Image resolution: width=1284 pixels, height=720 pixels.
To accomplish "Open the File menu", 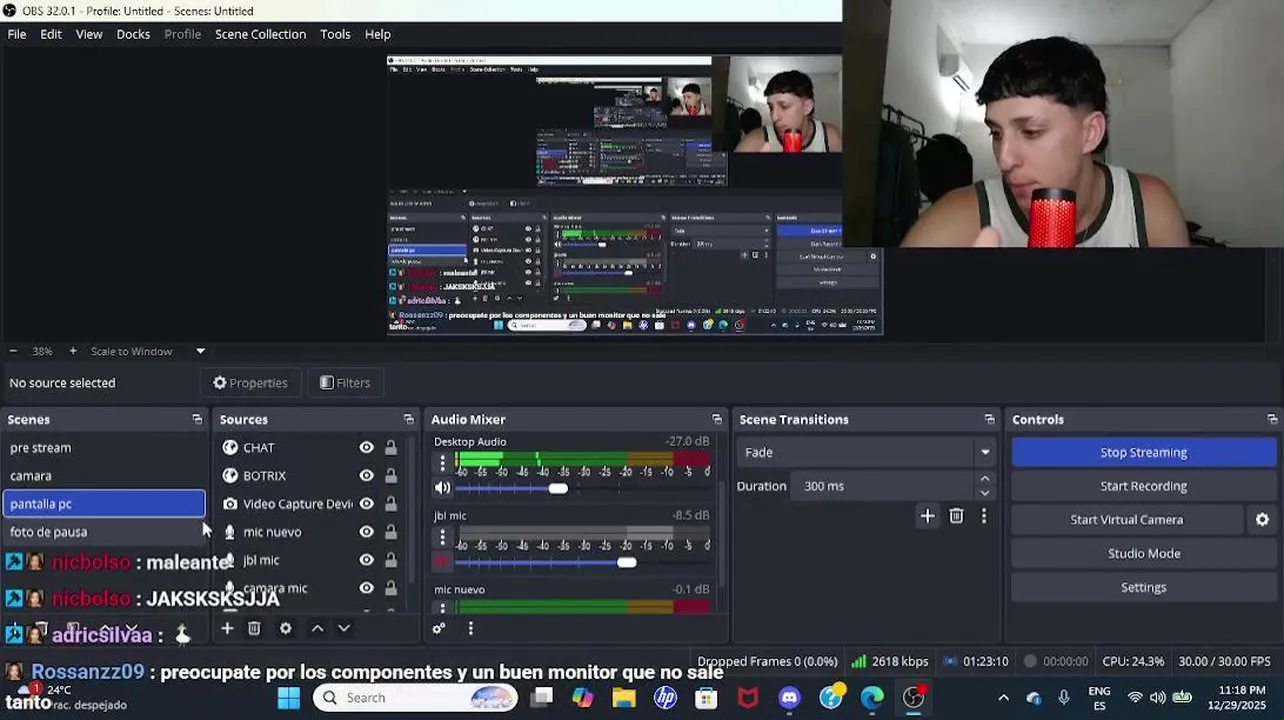I will click(x=17, y=34).
